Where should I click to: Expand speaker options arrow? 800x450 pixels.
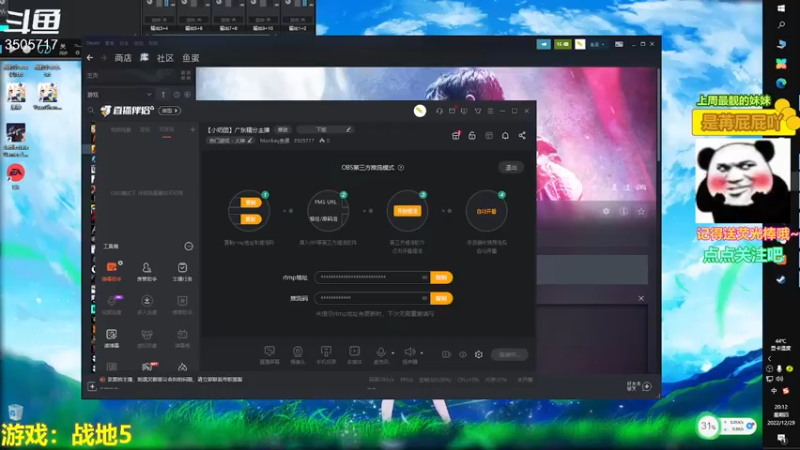point(422,353)
